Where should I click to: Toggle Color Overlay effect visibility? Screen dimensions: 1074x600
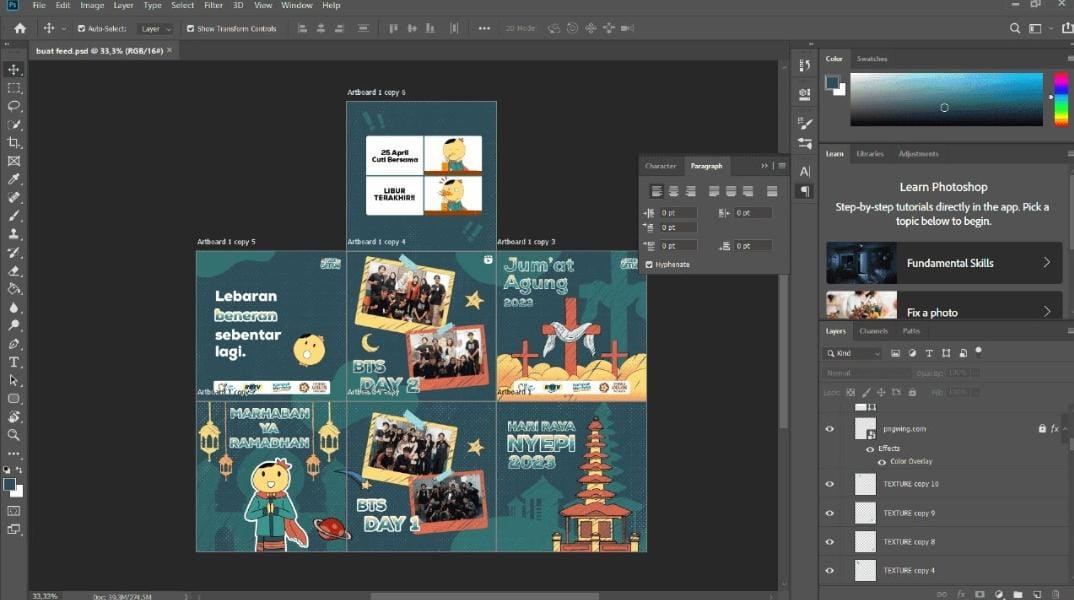[882, 462]
